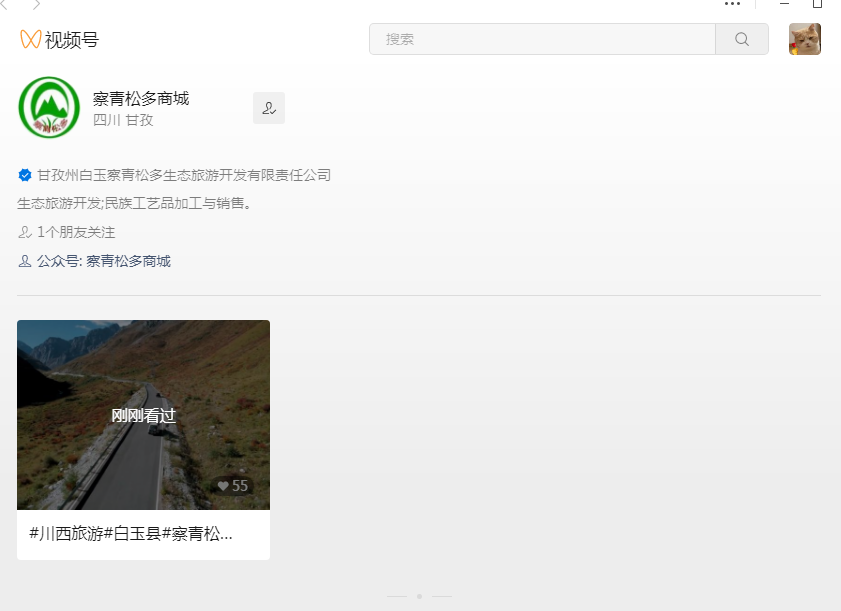
Task: Click company name 甘孜州白玉察青松多生态旅游开发有限责任公司
Action: point(184,175)
